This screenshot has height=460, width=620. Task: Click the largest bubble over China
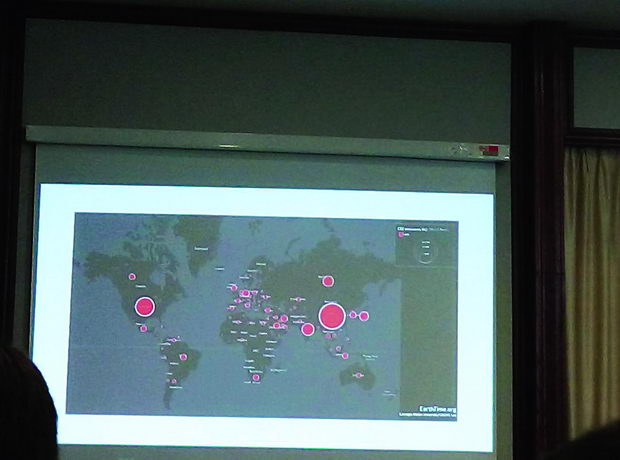(332, 316)
